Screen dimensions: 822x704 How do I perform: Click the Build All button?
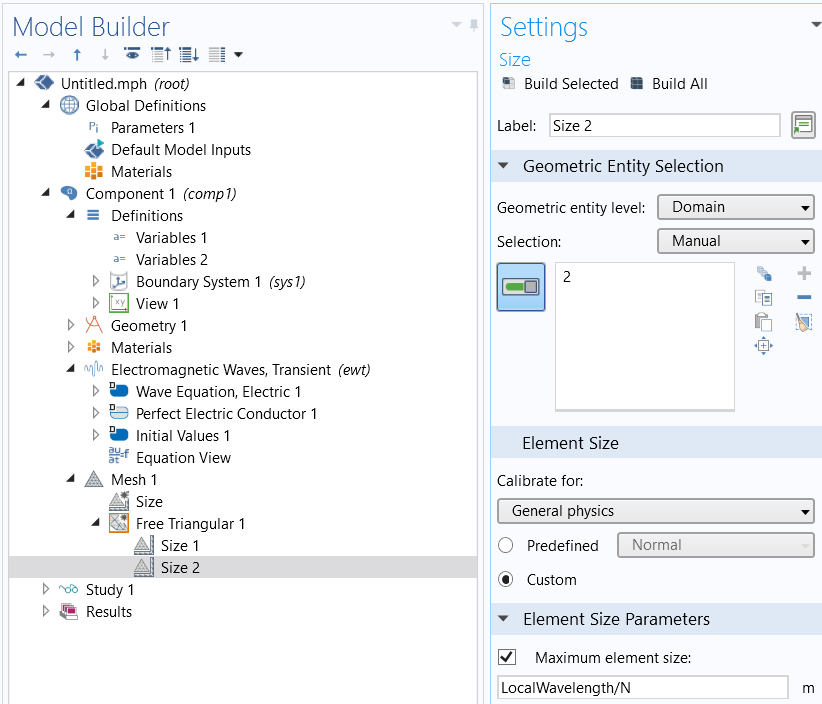pos(669,84)
